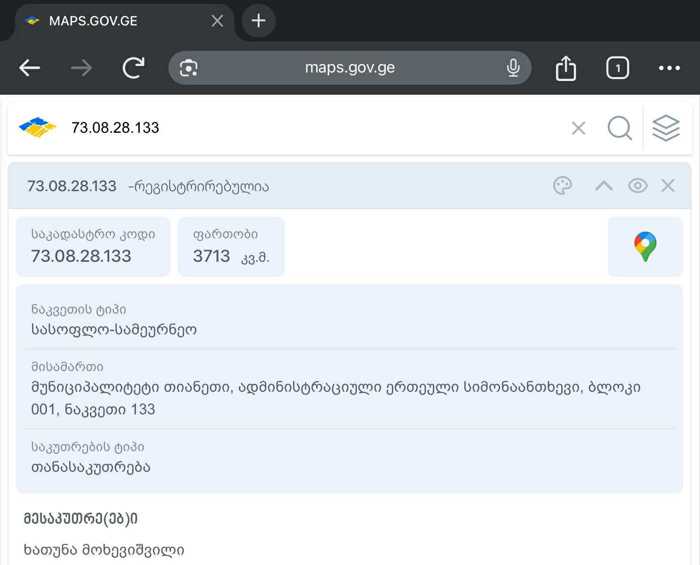
Task: Tap the browser share icon
Action: point(566,68)
